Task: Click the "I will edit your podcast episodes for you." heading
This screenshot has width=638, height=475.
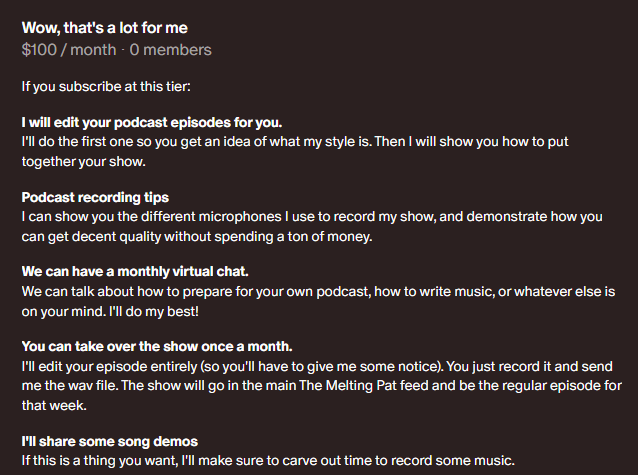Action: tap(152, 123)
